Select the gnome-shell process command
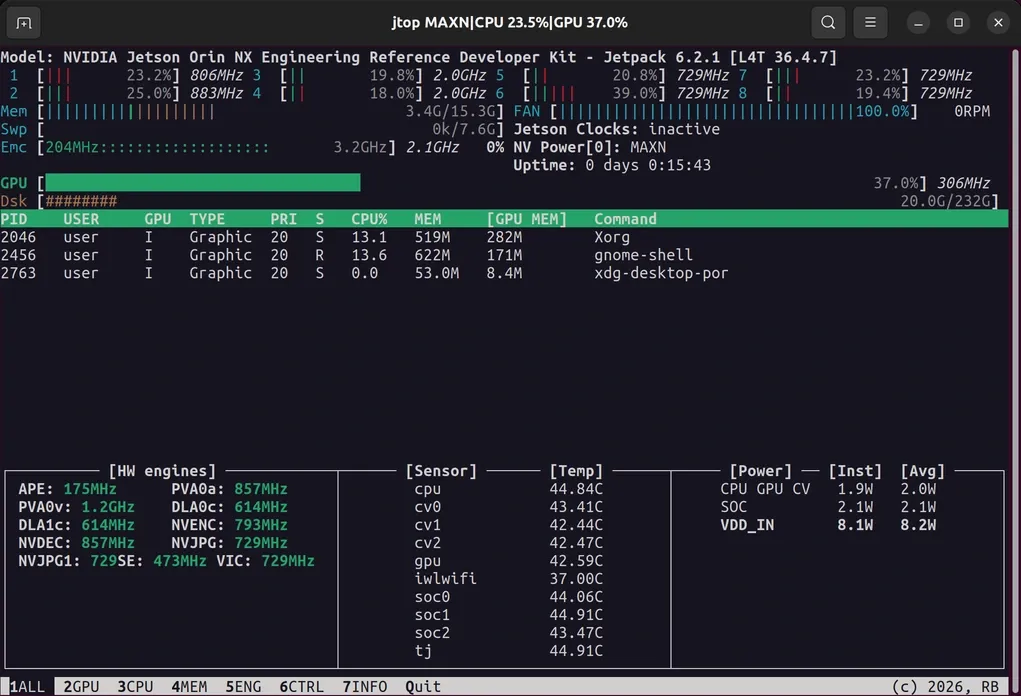 (643, 255)
